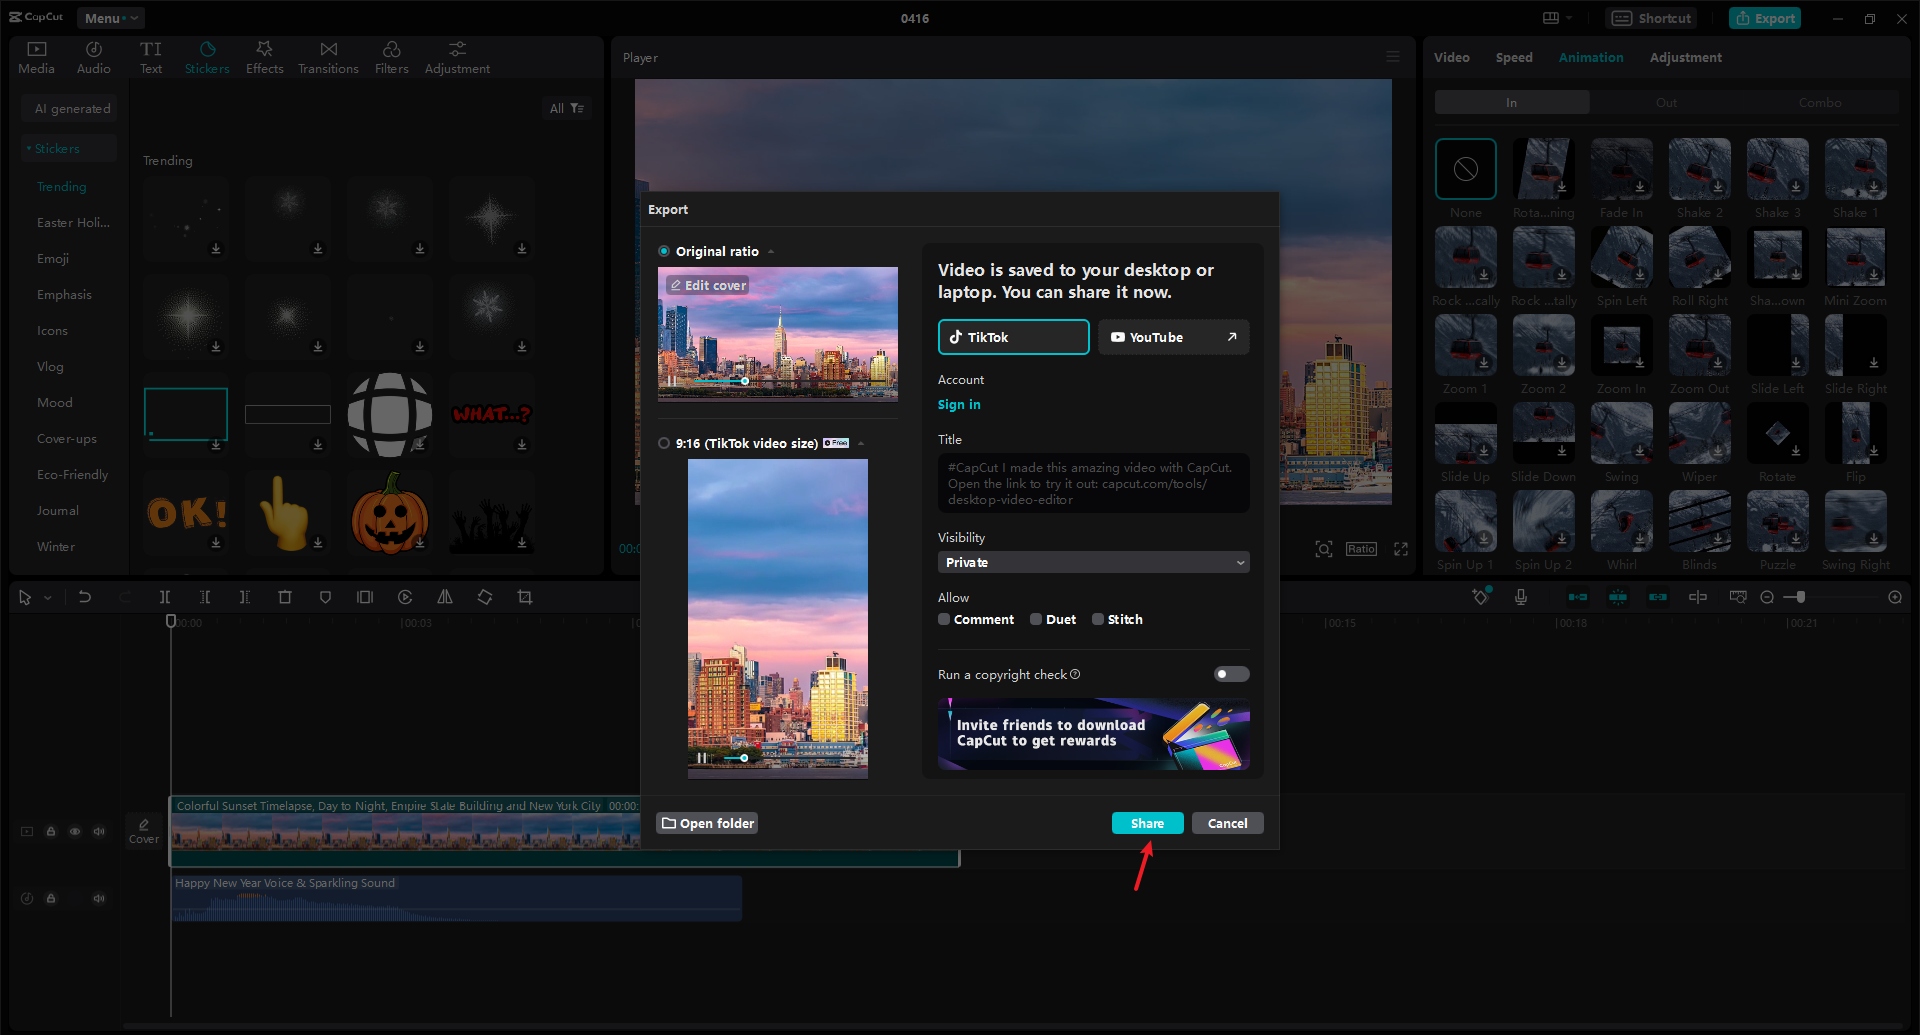Click the Sign in link

pyautogui.click(x=959, y=404)
